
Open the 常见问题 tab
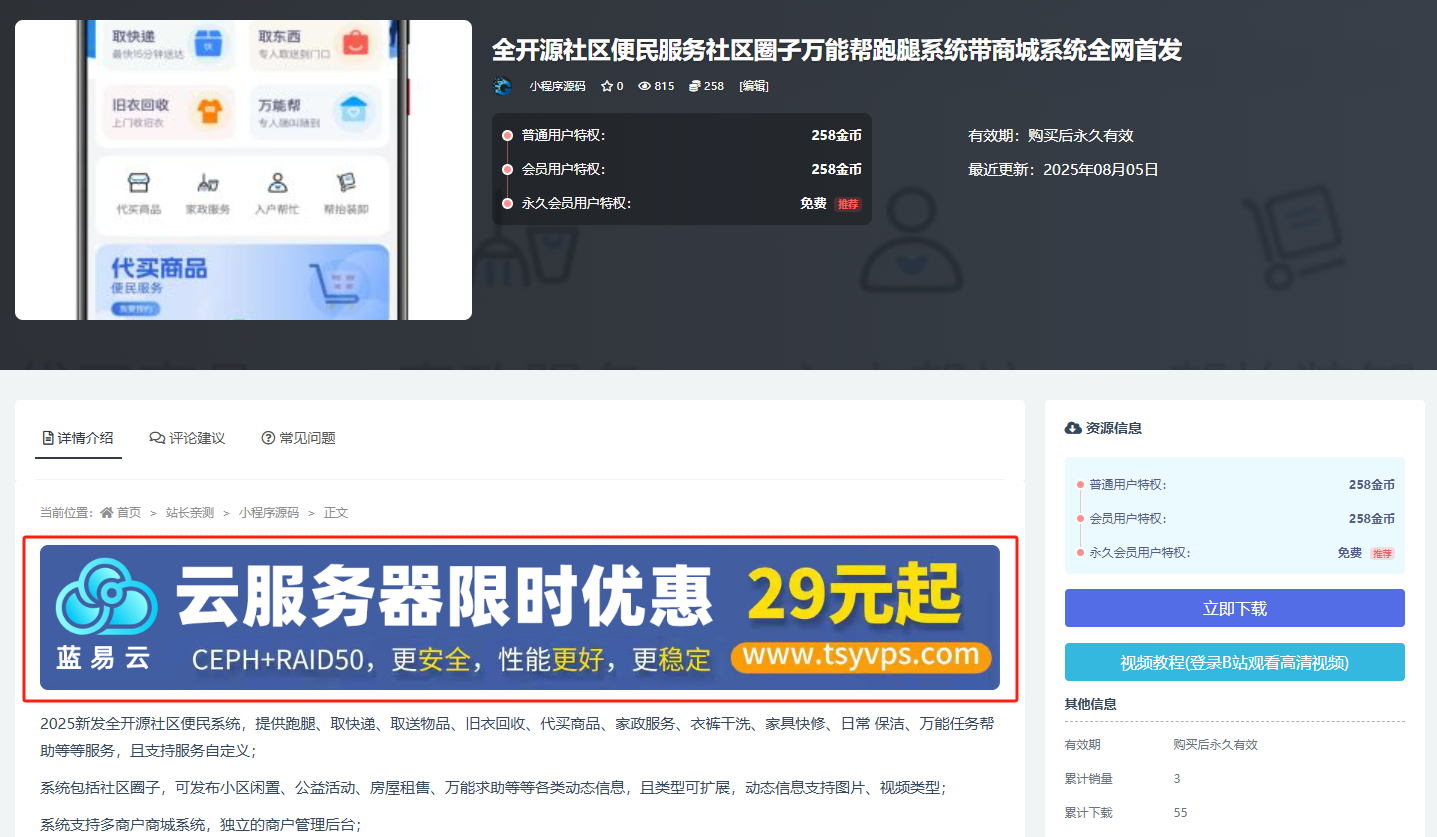click(298, 438)
